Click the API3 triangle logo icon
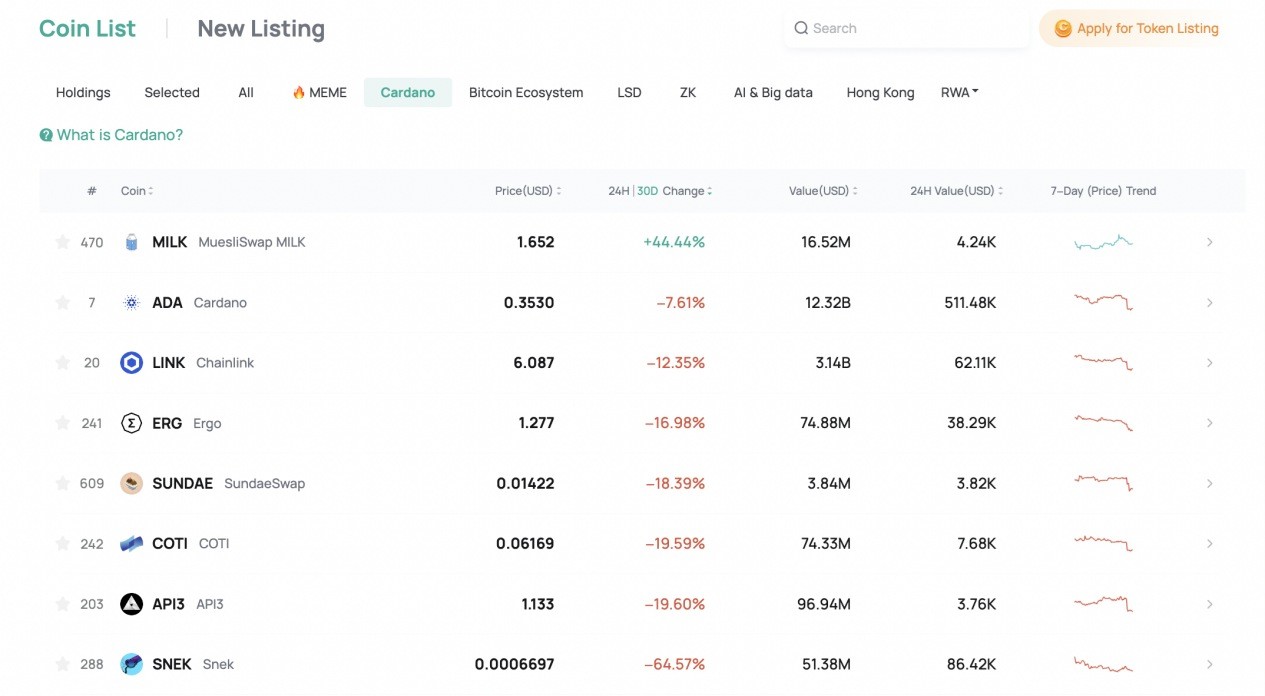 (131, 604)
